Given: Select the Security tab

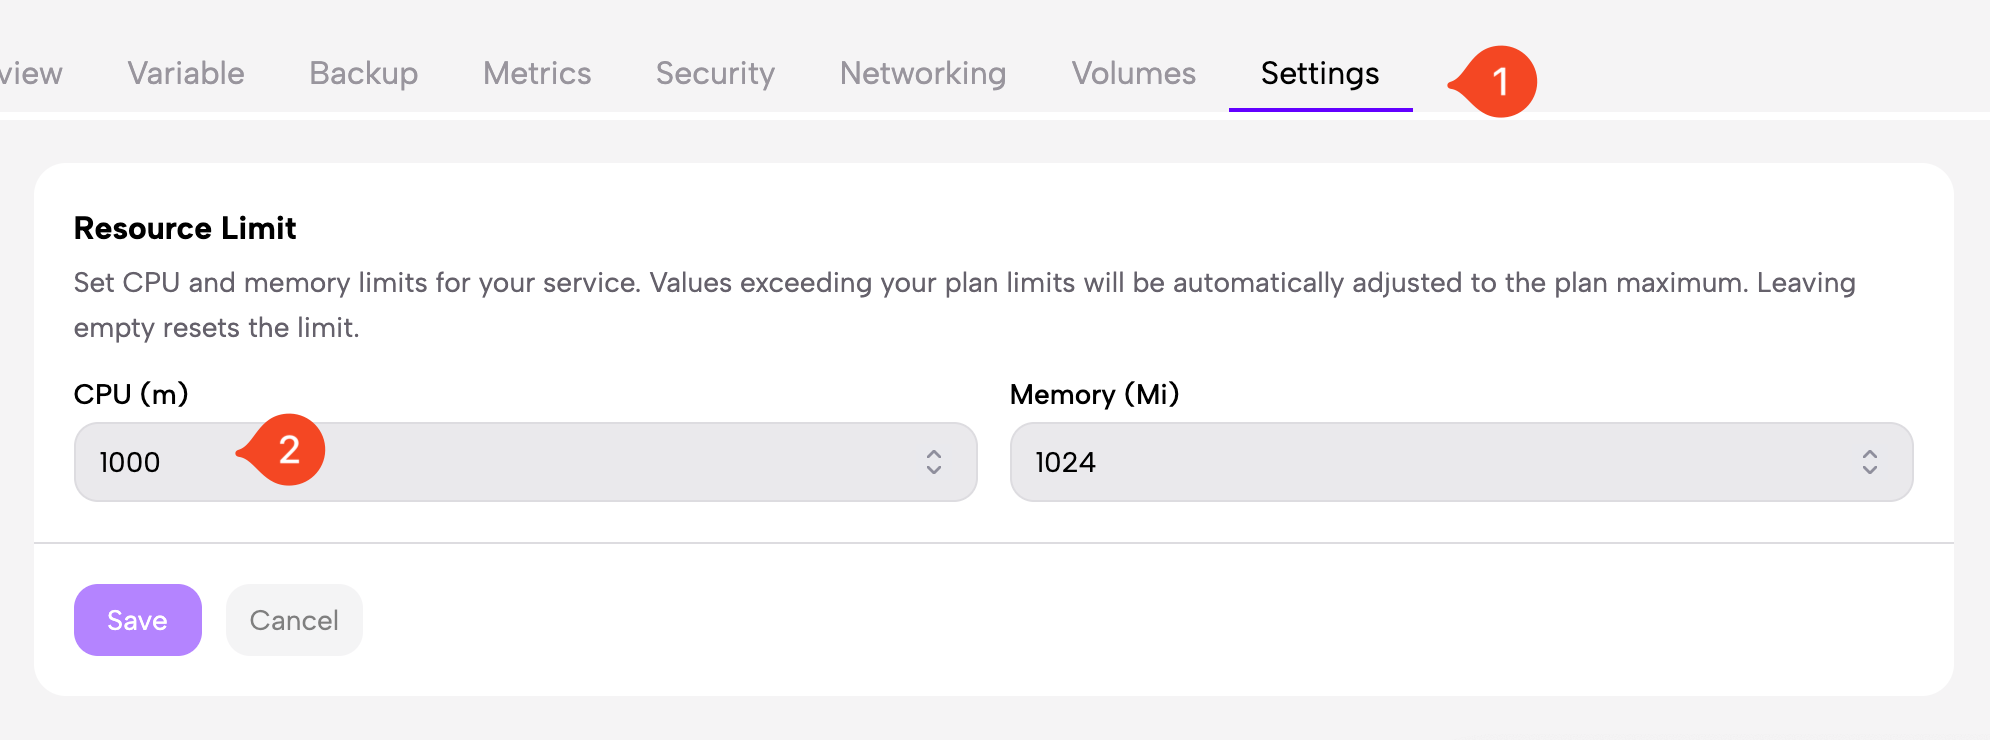Looking at the screenshot, I should tap(715, 73).
